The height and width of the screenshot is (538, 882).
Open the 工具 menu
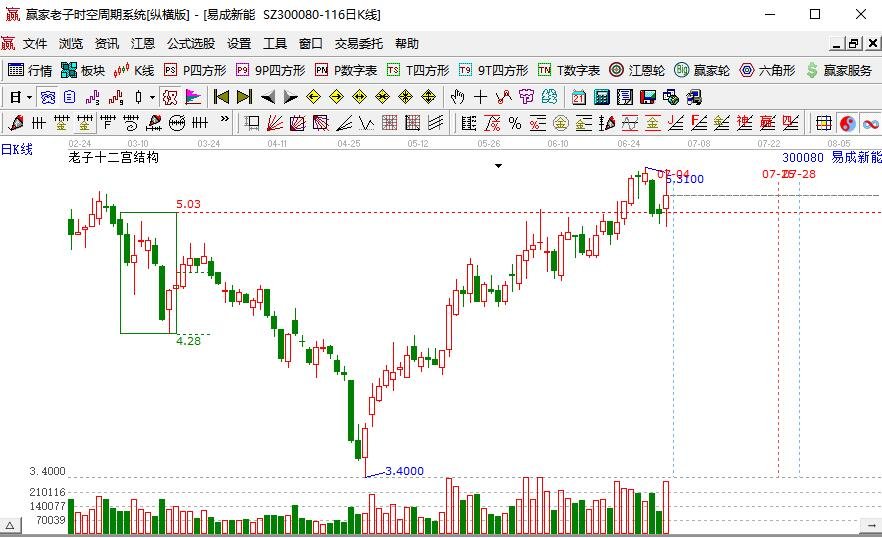point(275,43)
